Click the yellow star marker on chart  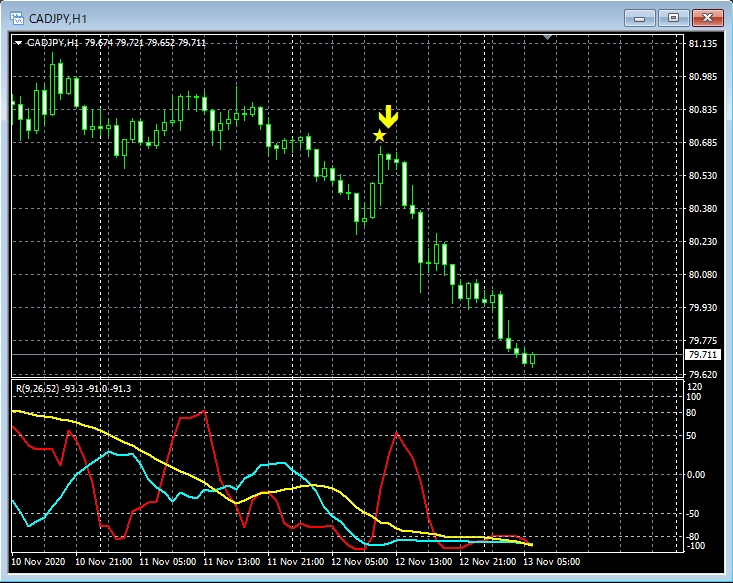tap(379, 135)
